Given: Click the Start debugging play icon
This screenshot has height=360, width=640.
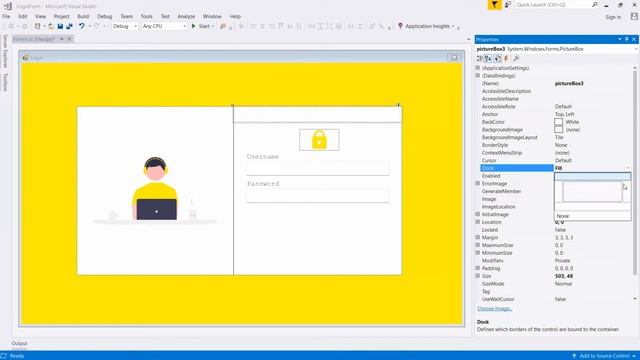Looking at the screenshot, I should tap(193, 26).
